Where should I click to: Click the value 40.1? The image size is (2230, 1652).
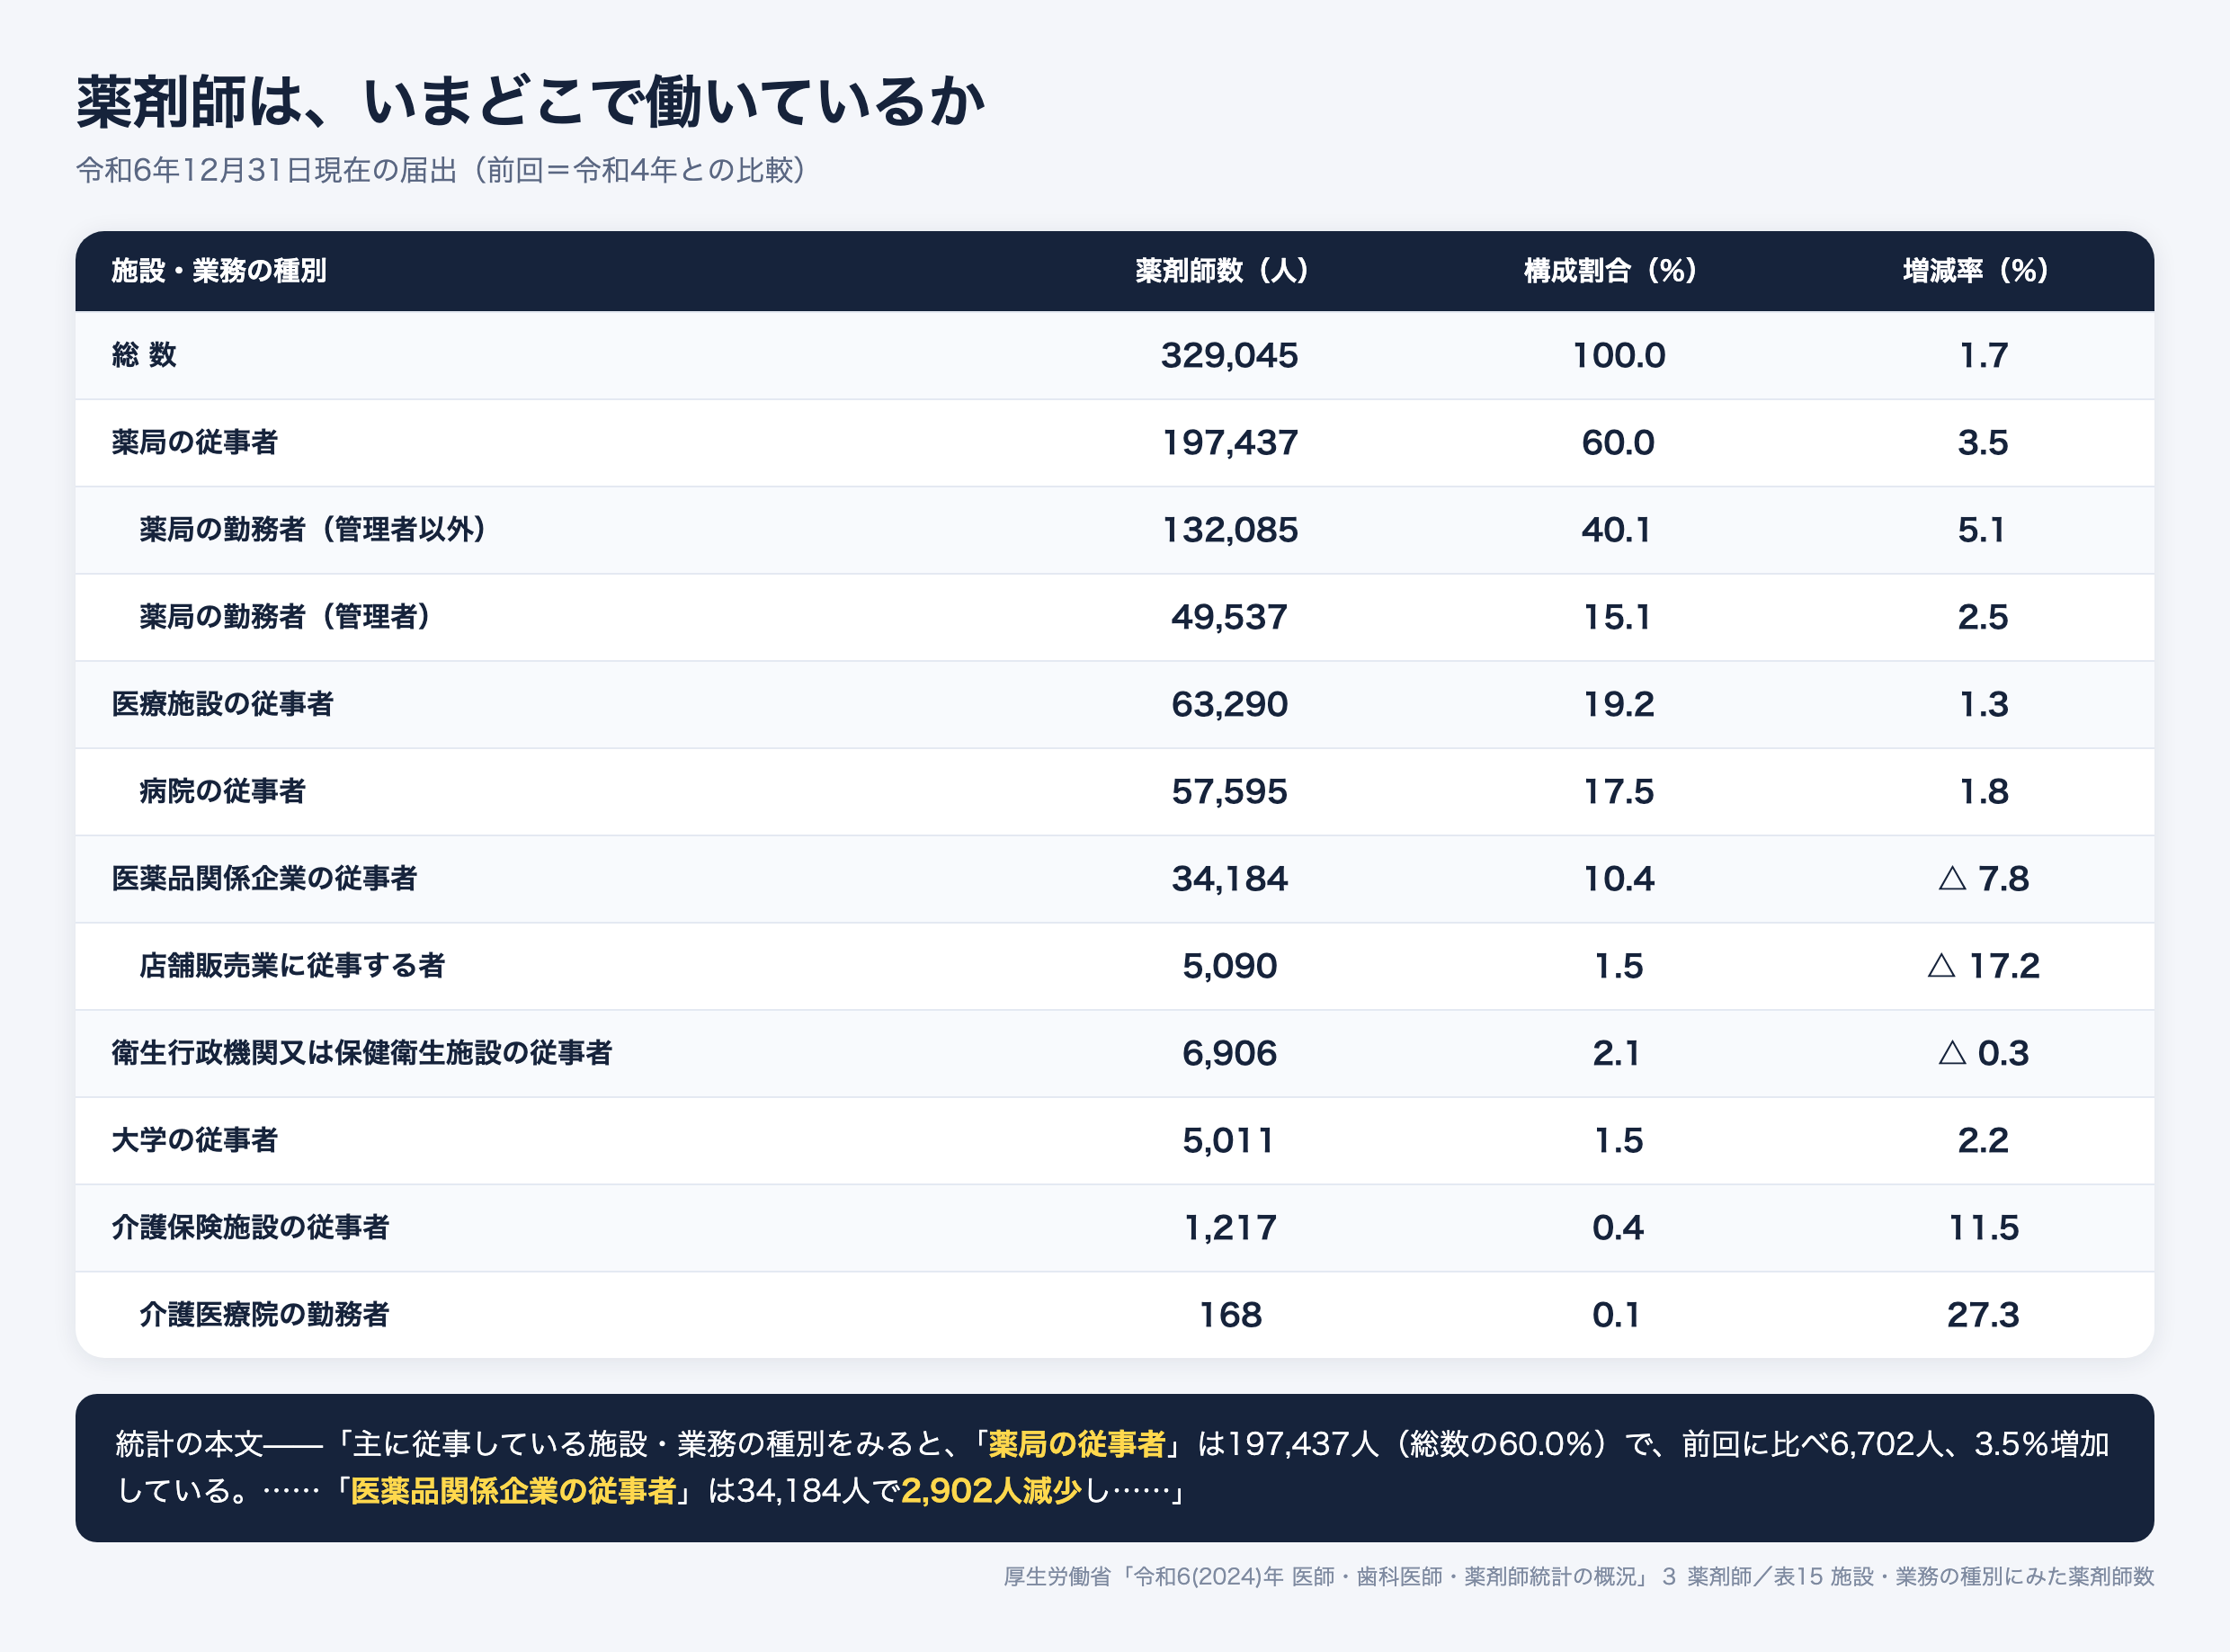[1616, 529]
